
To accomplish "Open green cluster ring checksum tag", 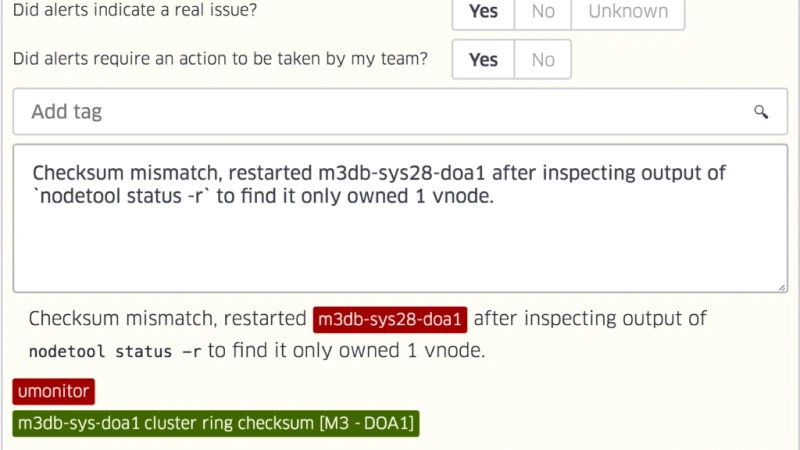I will [x=216, y=423].
